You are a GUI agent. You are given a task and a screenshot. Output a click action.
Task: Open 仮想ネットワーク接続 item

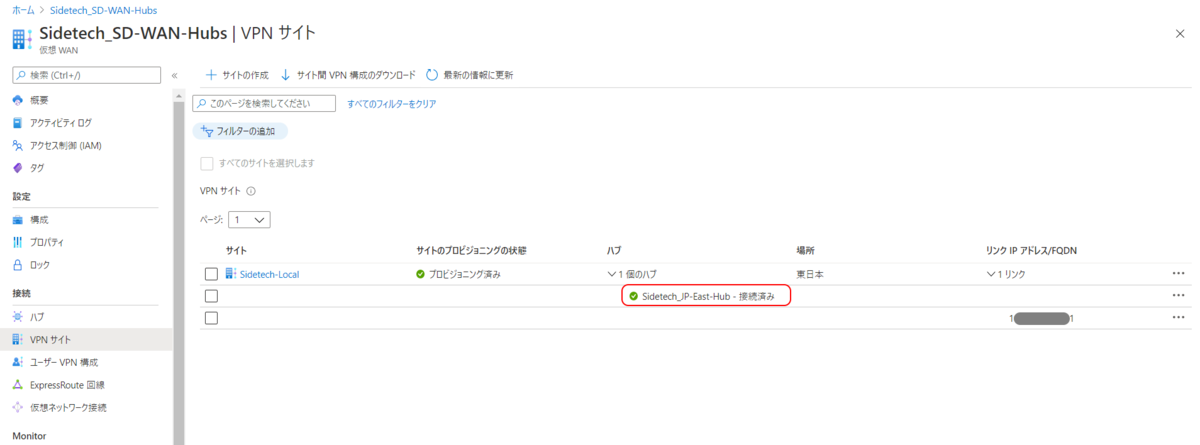point(68,408)
